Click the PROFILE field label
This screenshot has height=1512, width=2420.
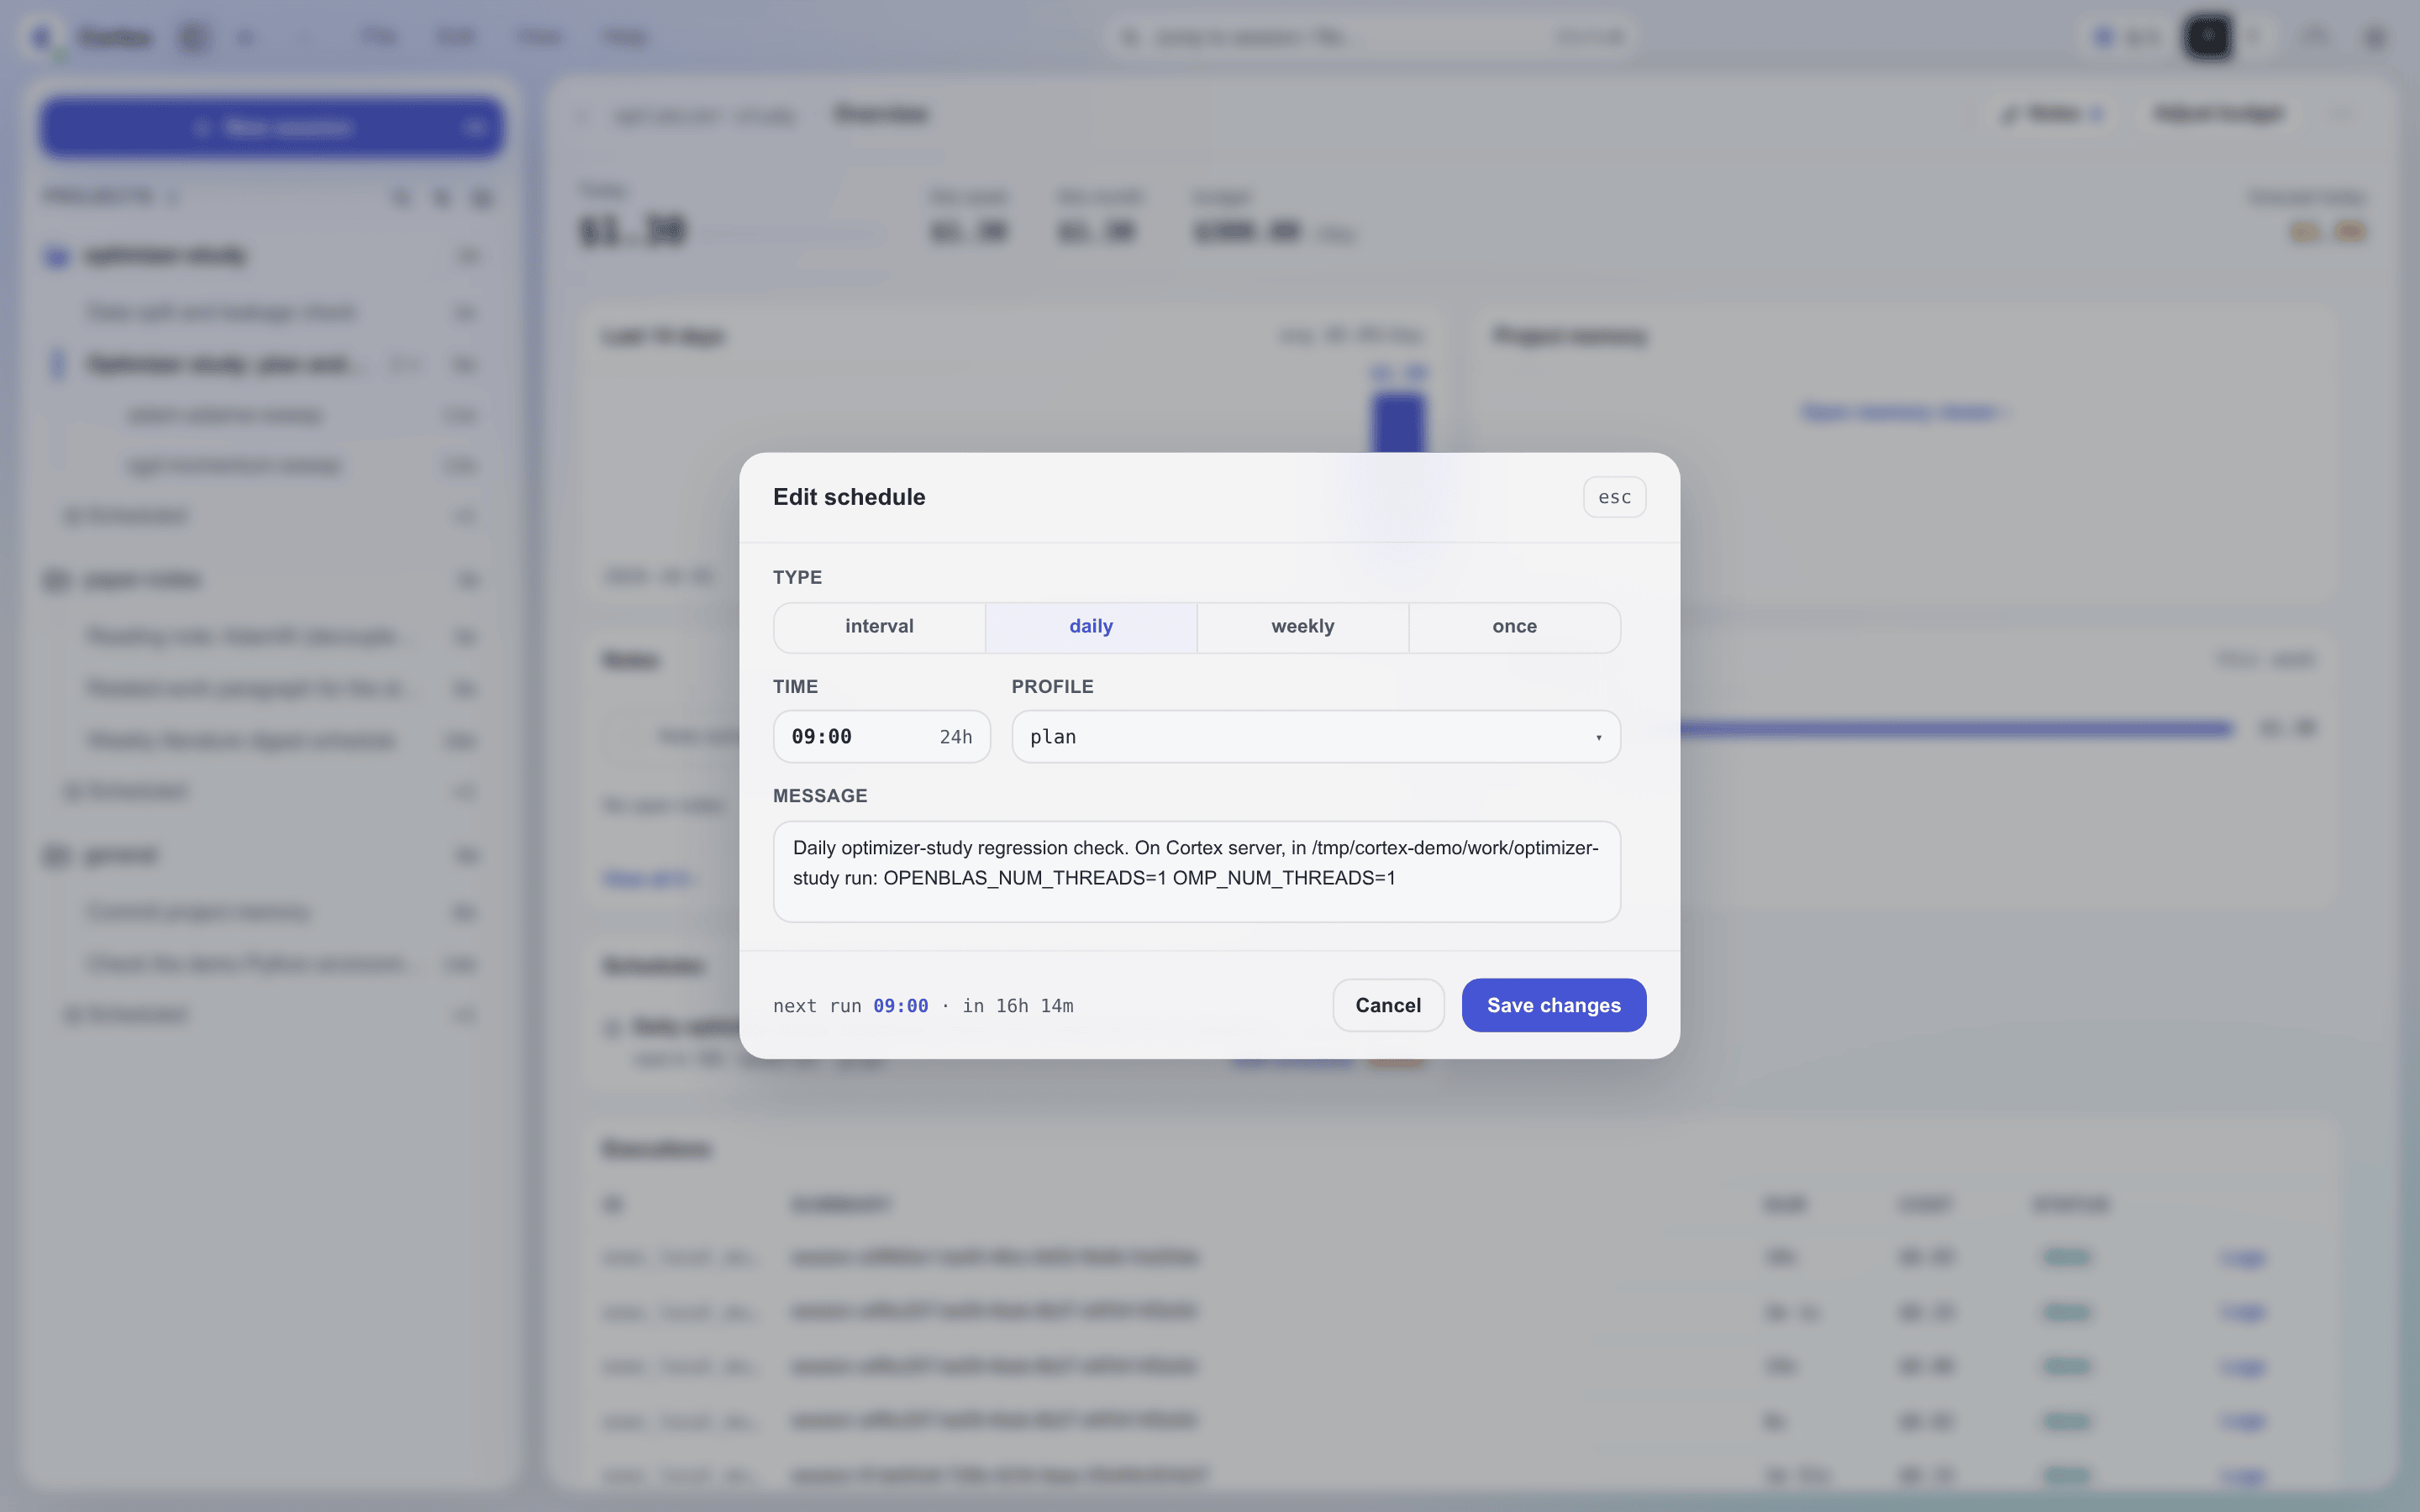click(1052, 687)
